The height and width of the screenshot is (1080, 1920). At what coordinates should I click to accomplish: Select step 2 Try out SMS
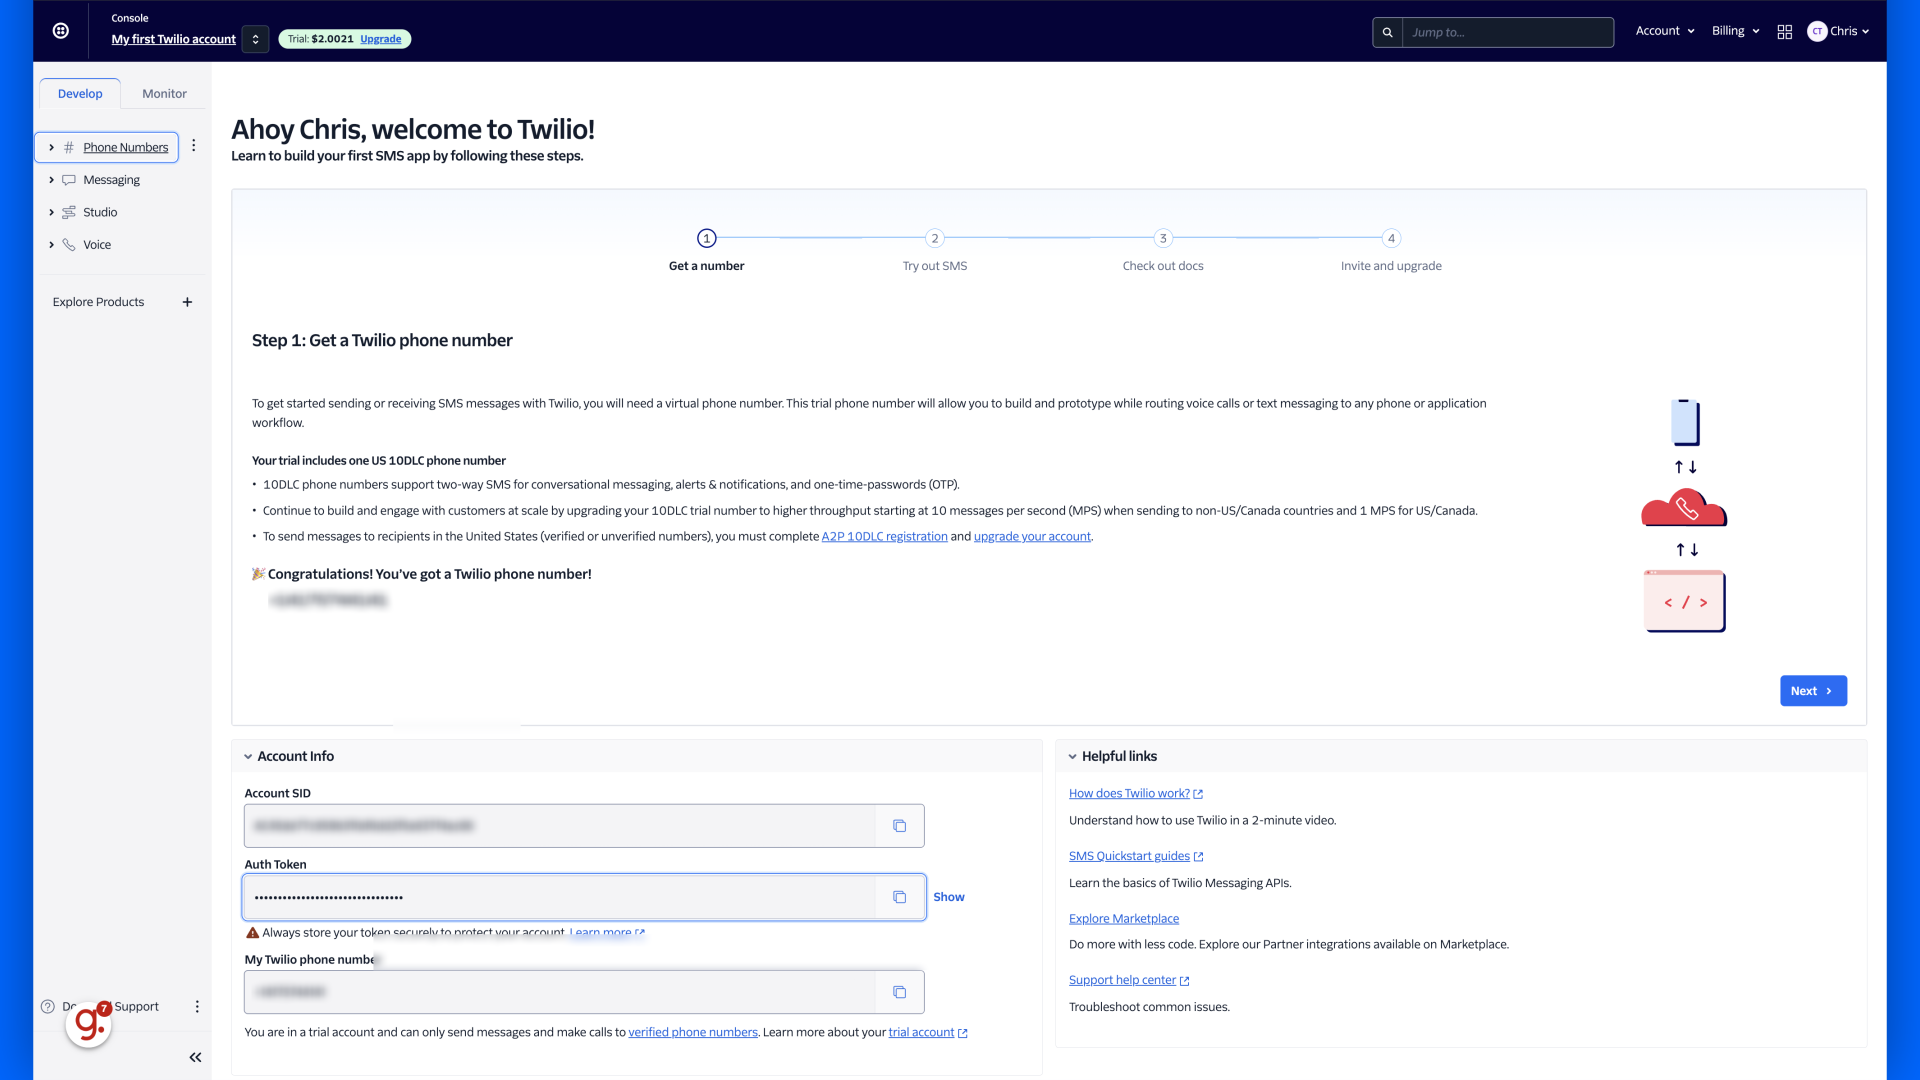935,238
